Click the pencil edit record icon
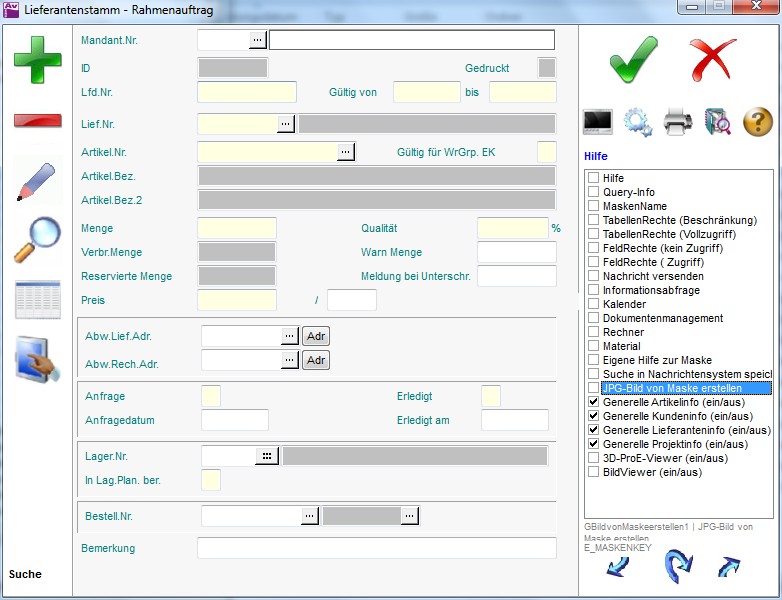This screenshot has width=782, height=600. (x=36, y=180)
